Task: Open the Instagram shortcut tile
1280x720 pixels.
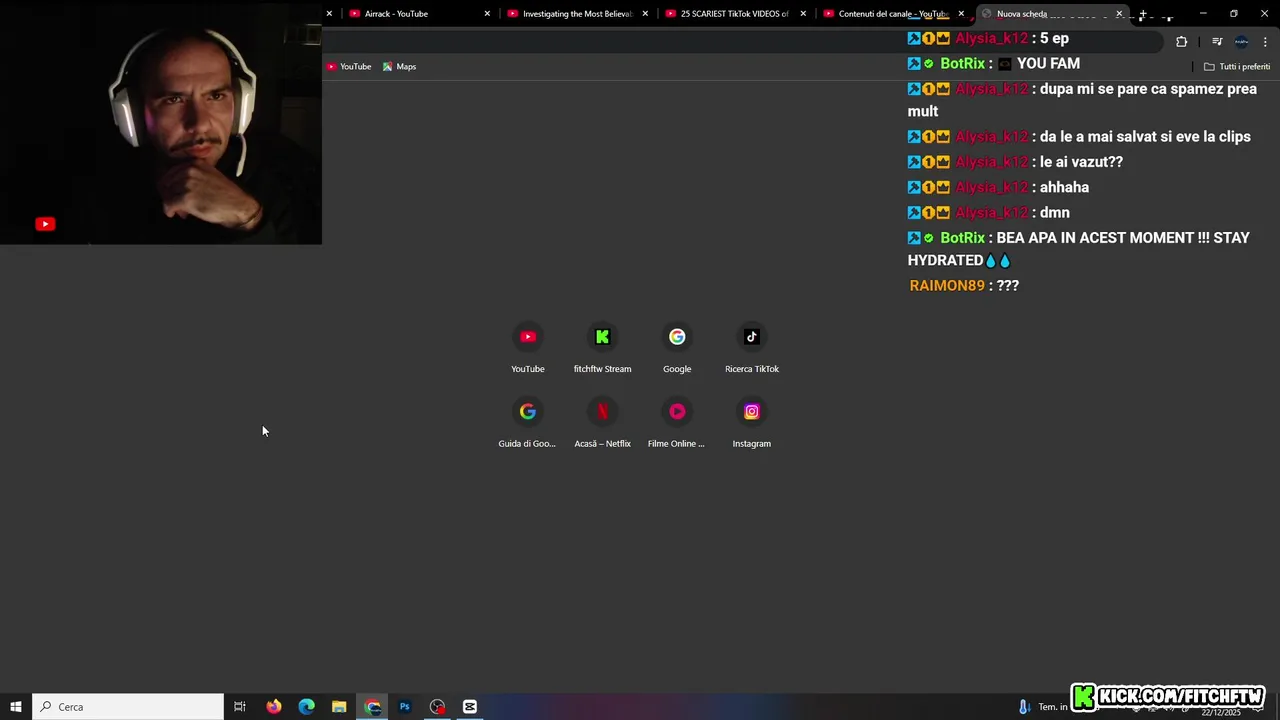Action: (x=752, y=423)
